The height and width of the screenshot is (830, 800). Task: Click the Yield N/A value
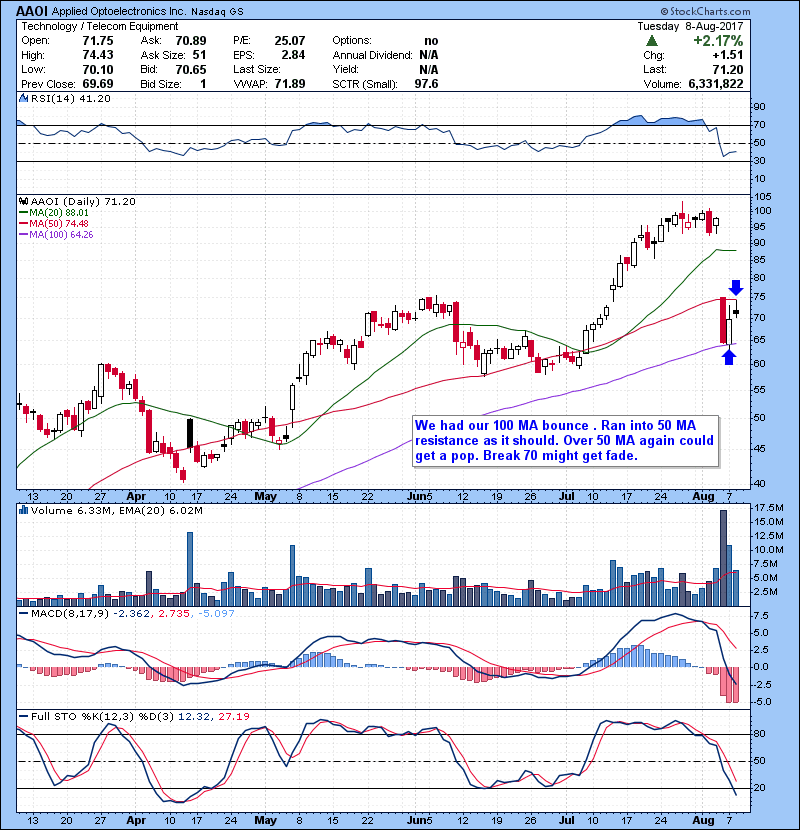pyautogui.click(x=428, y=69)
